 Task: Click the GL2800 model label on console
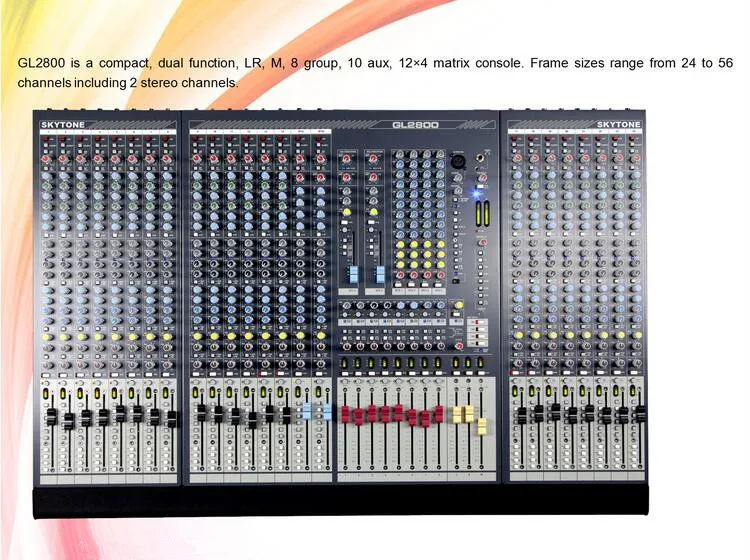[415, 125]
